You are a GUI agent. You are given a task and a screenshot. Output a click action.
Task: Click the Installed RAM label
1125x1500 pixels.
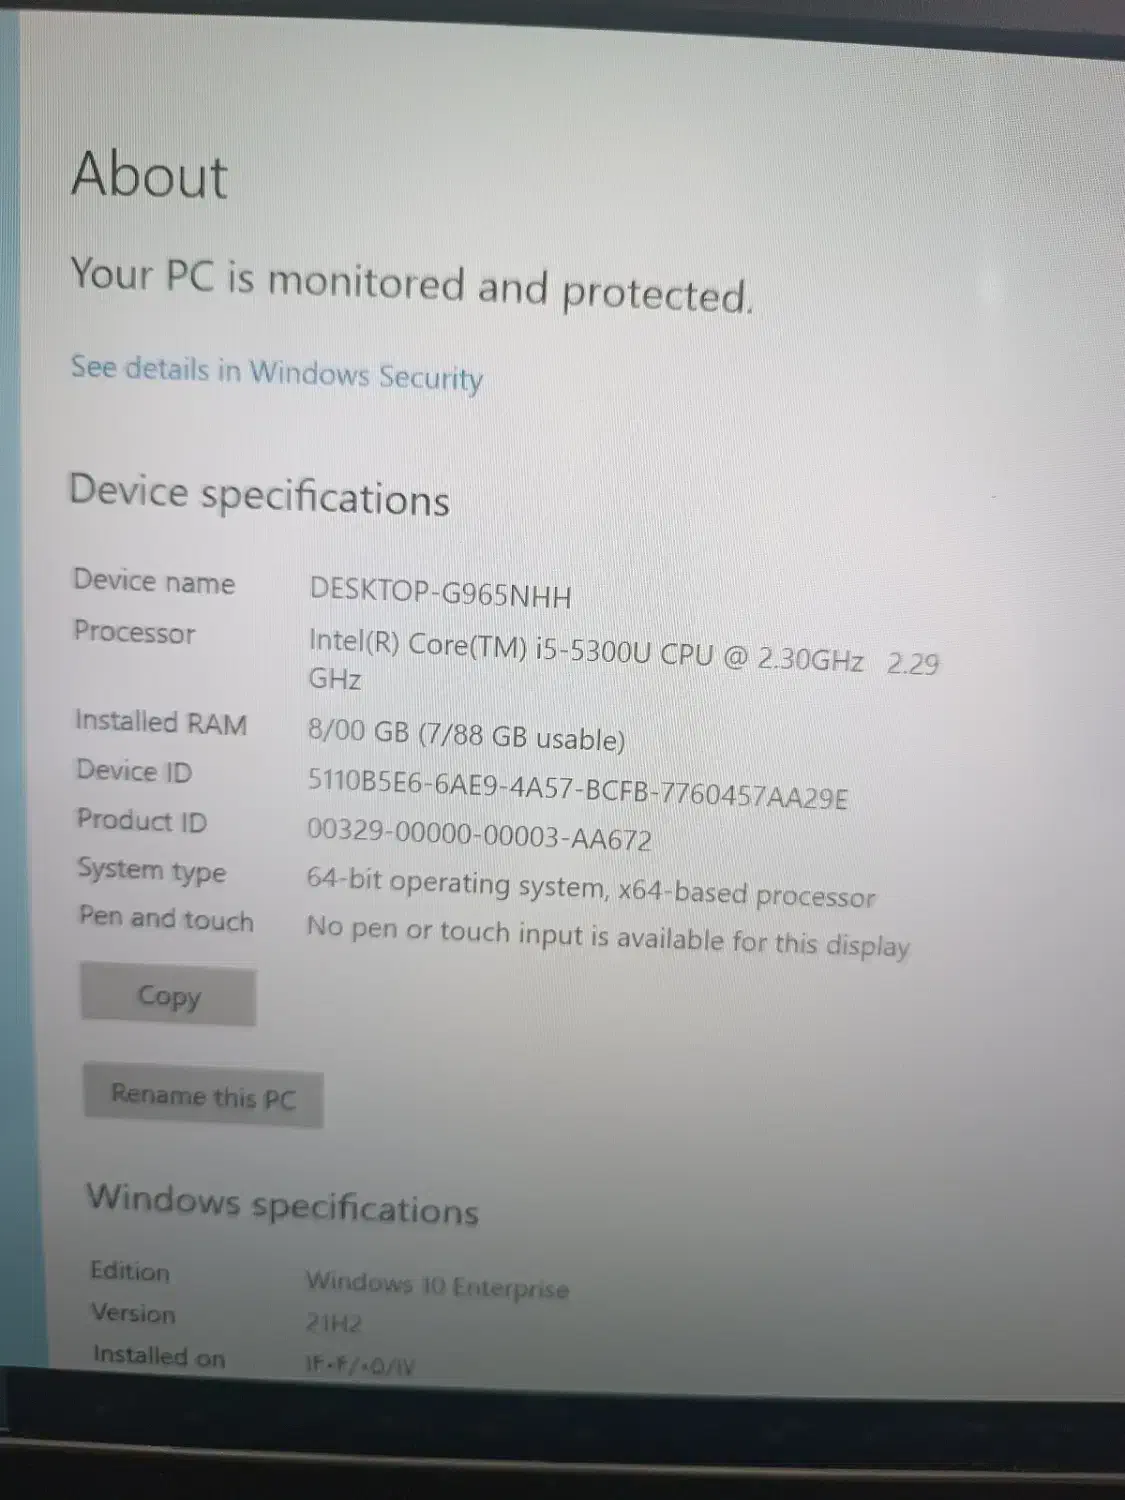161,721
